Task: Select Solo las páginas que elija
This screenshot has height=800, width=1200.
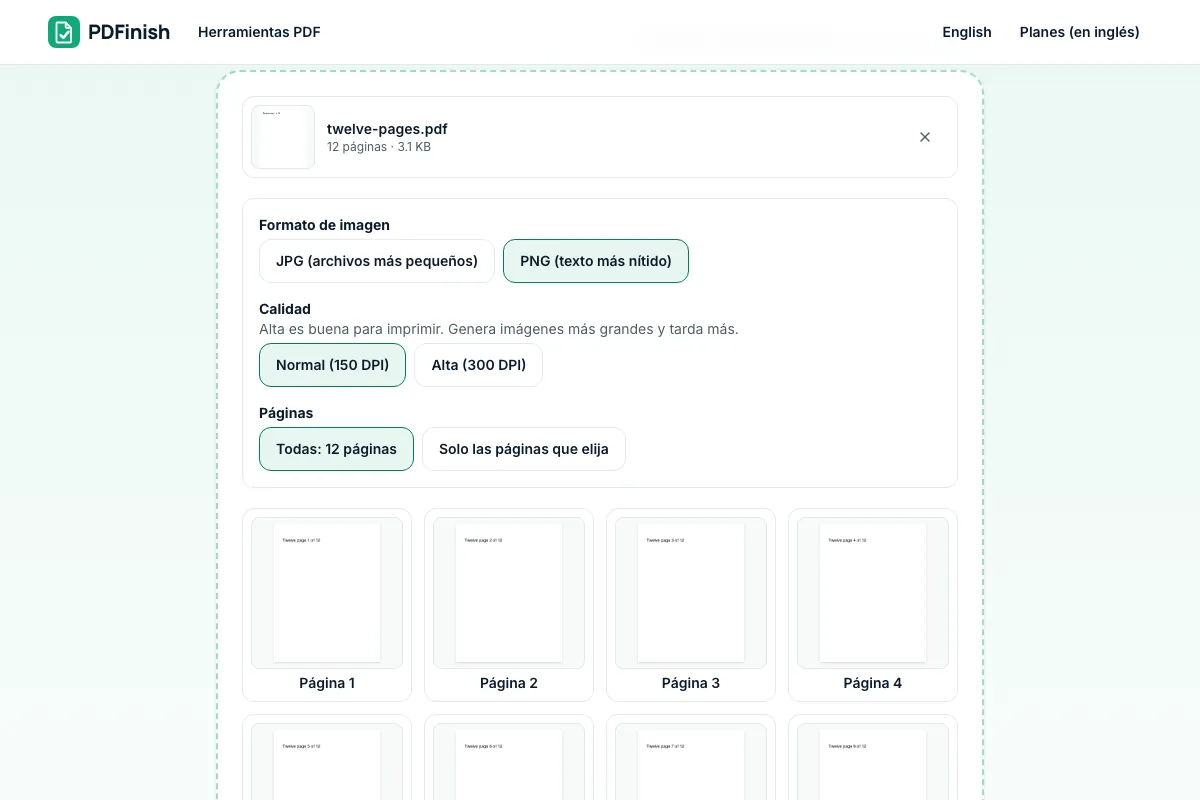Action: [524, 449]
